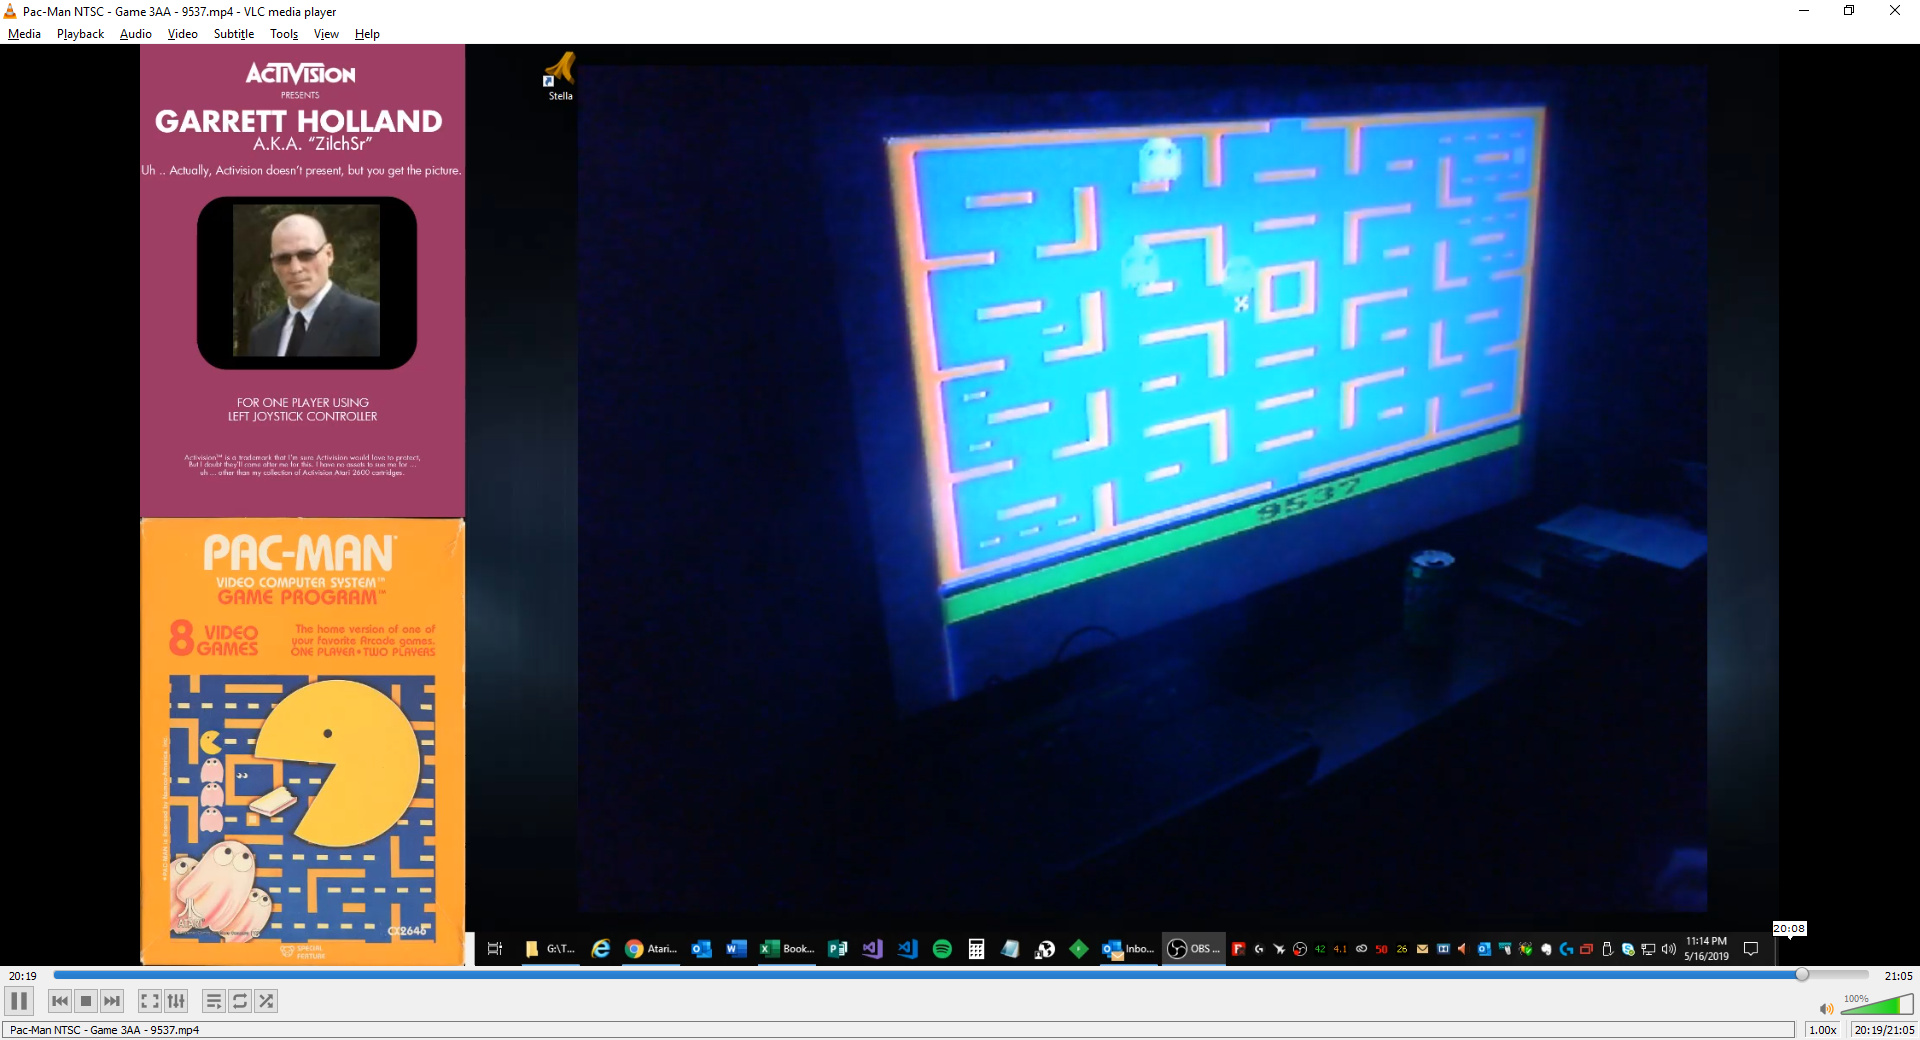1920x1040 pixels.
Task: Toggle fullscreen video mode
Action: 150,1001
